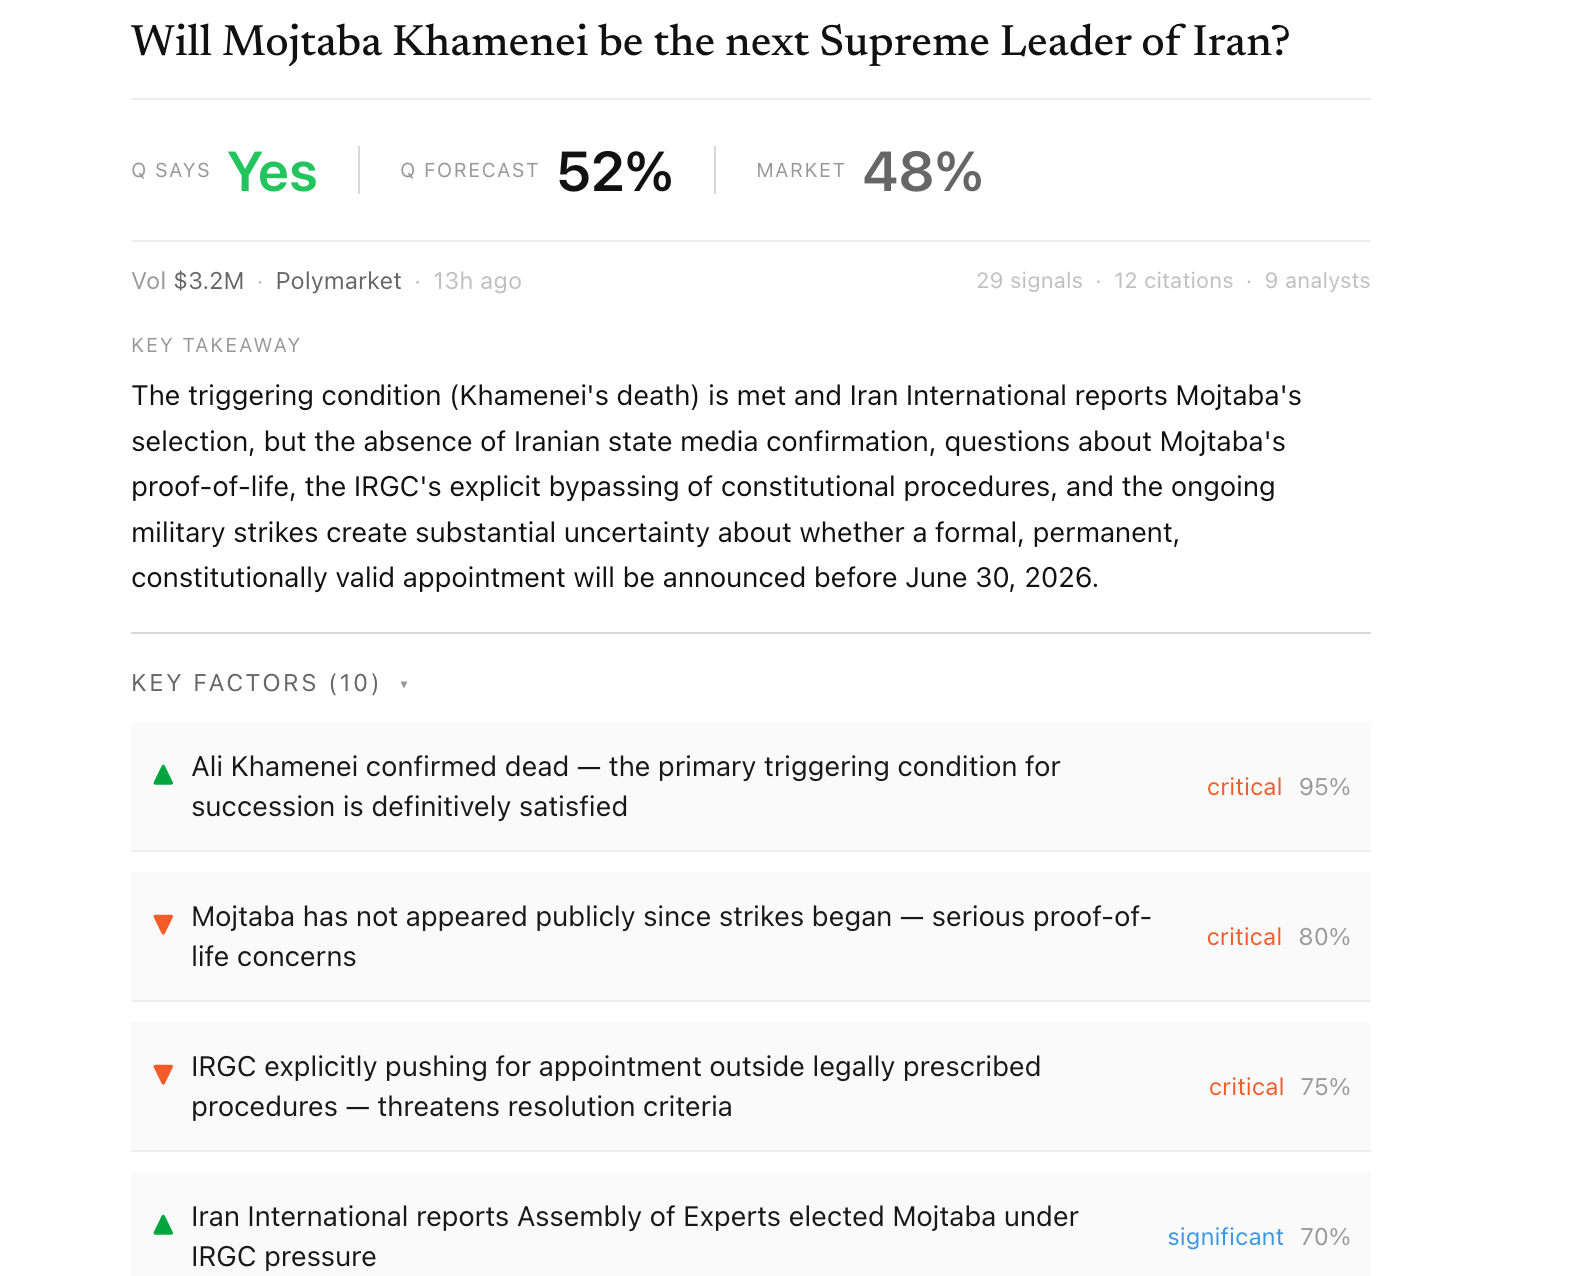This screenshot has width=1576, height=1276.
Task: Select the Ali Khamenei confirmed dead factor
Action: [751, 786]
